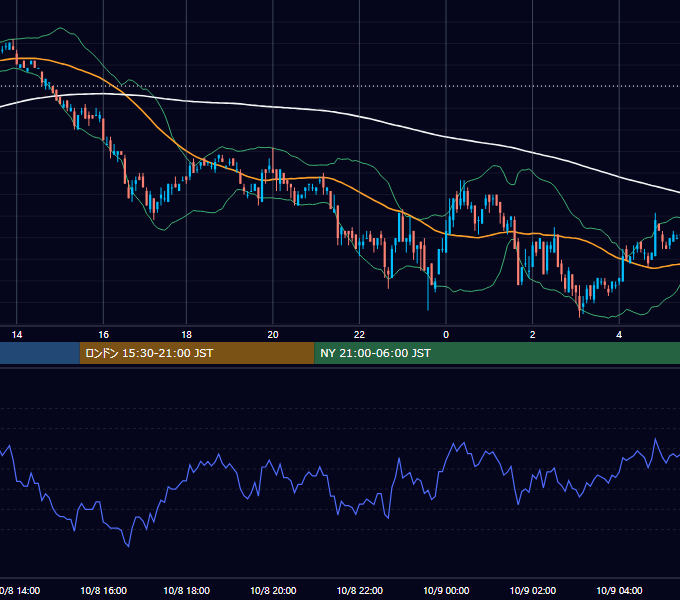Viewport: 680px width, 600px height.
Task: Click the 18 hour axis label
Action: tap(186, 335)
